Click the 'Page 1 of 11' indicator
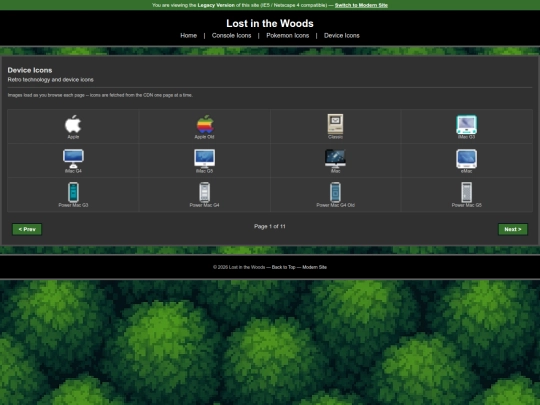Viewport: 540px width, 405px height. tap(270, 227)
